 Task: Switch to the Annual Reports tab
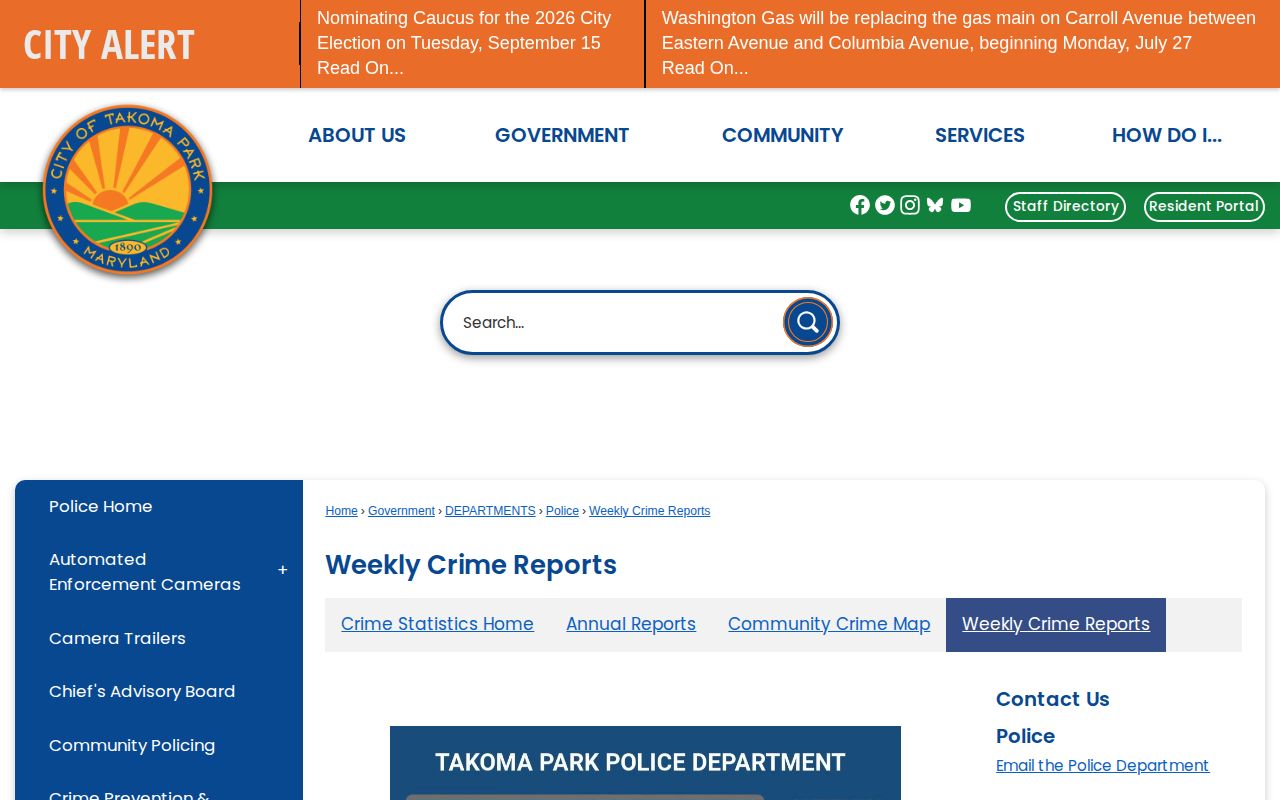pos(631,624)
